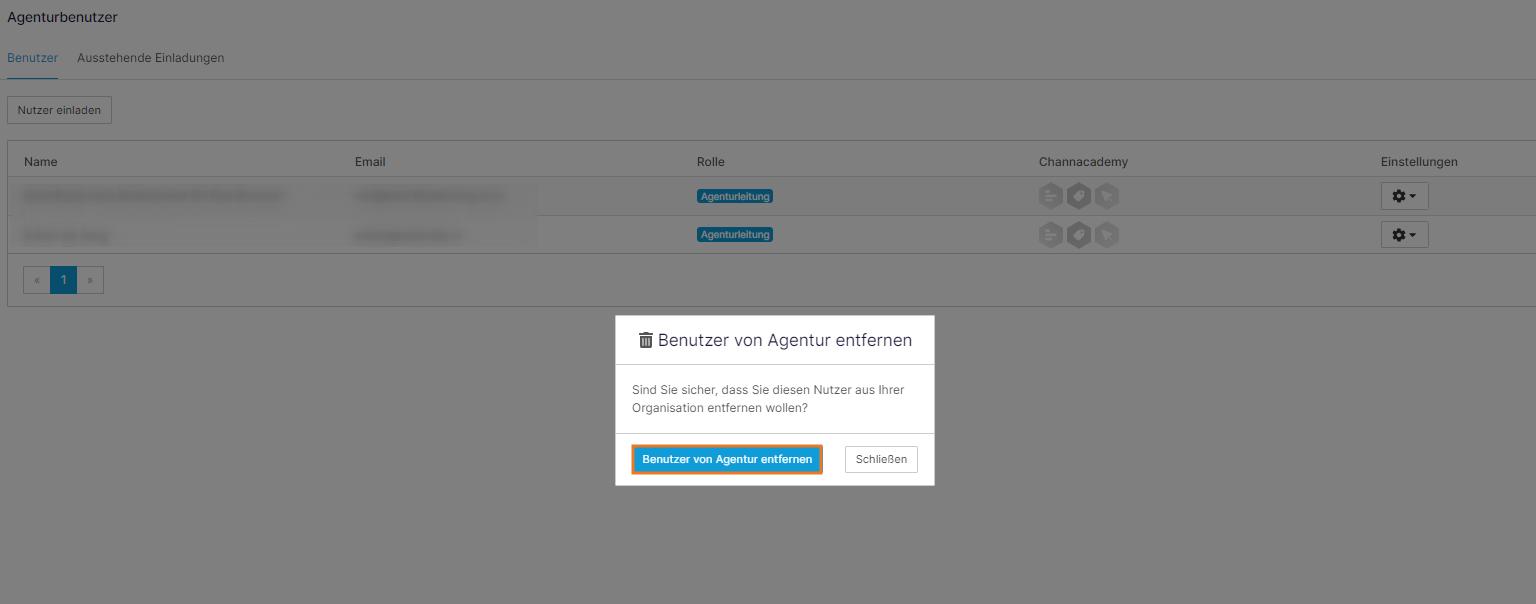Open the gear settings dropdown in first row
This screenshot has width=1536, height=604.
coord(1404,196)
